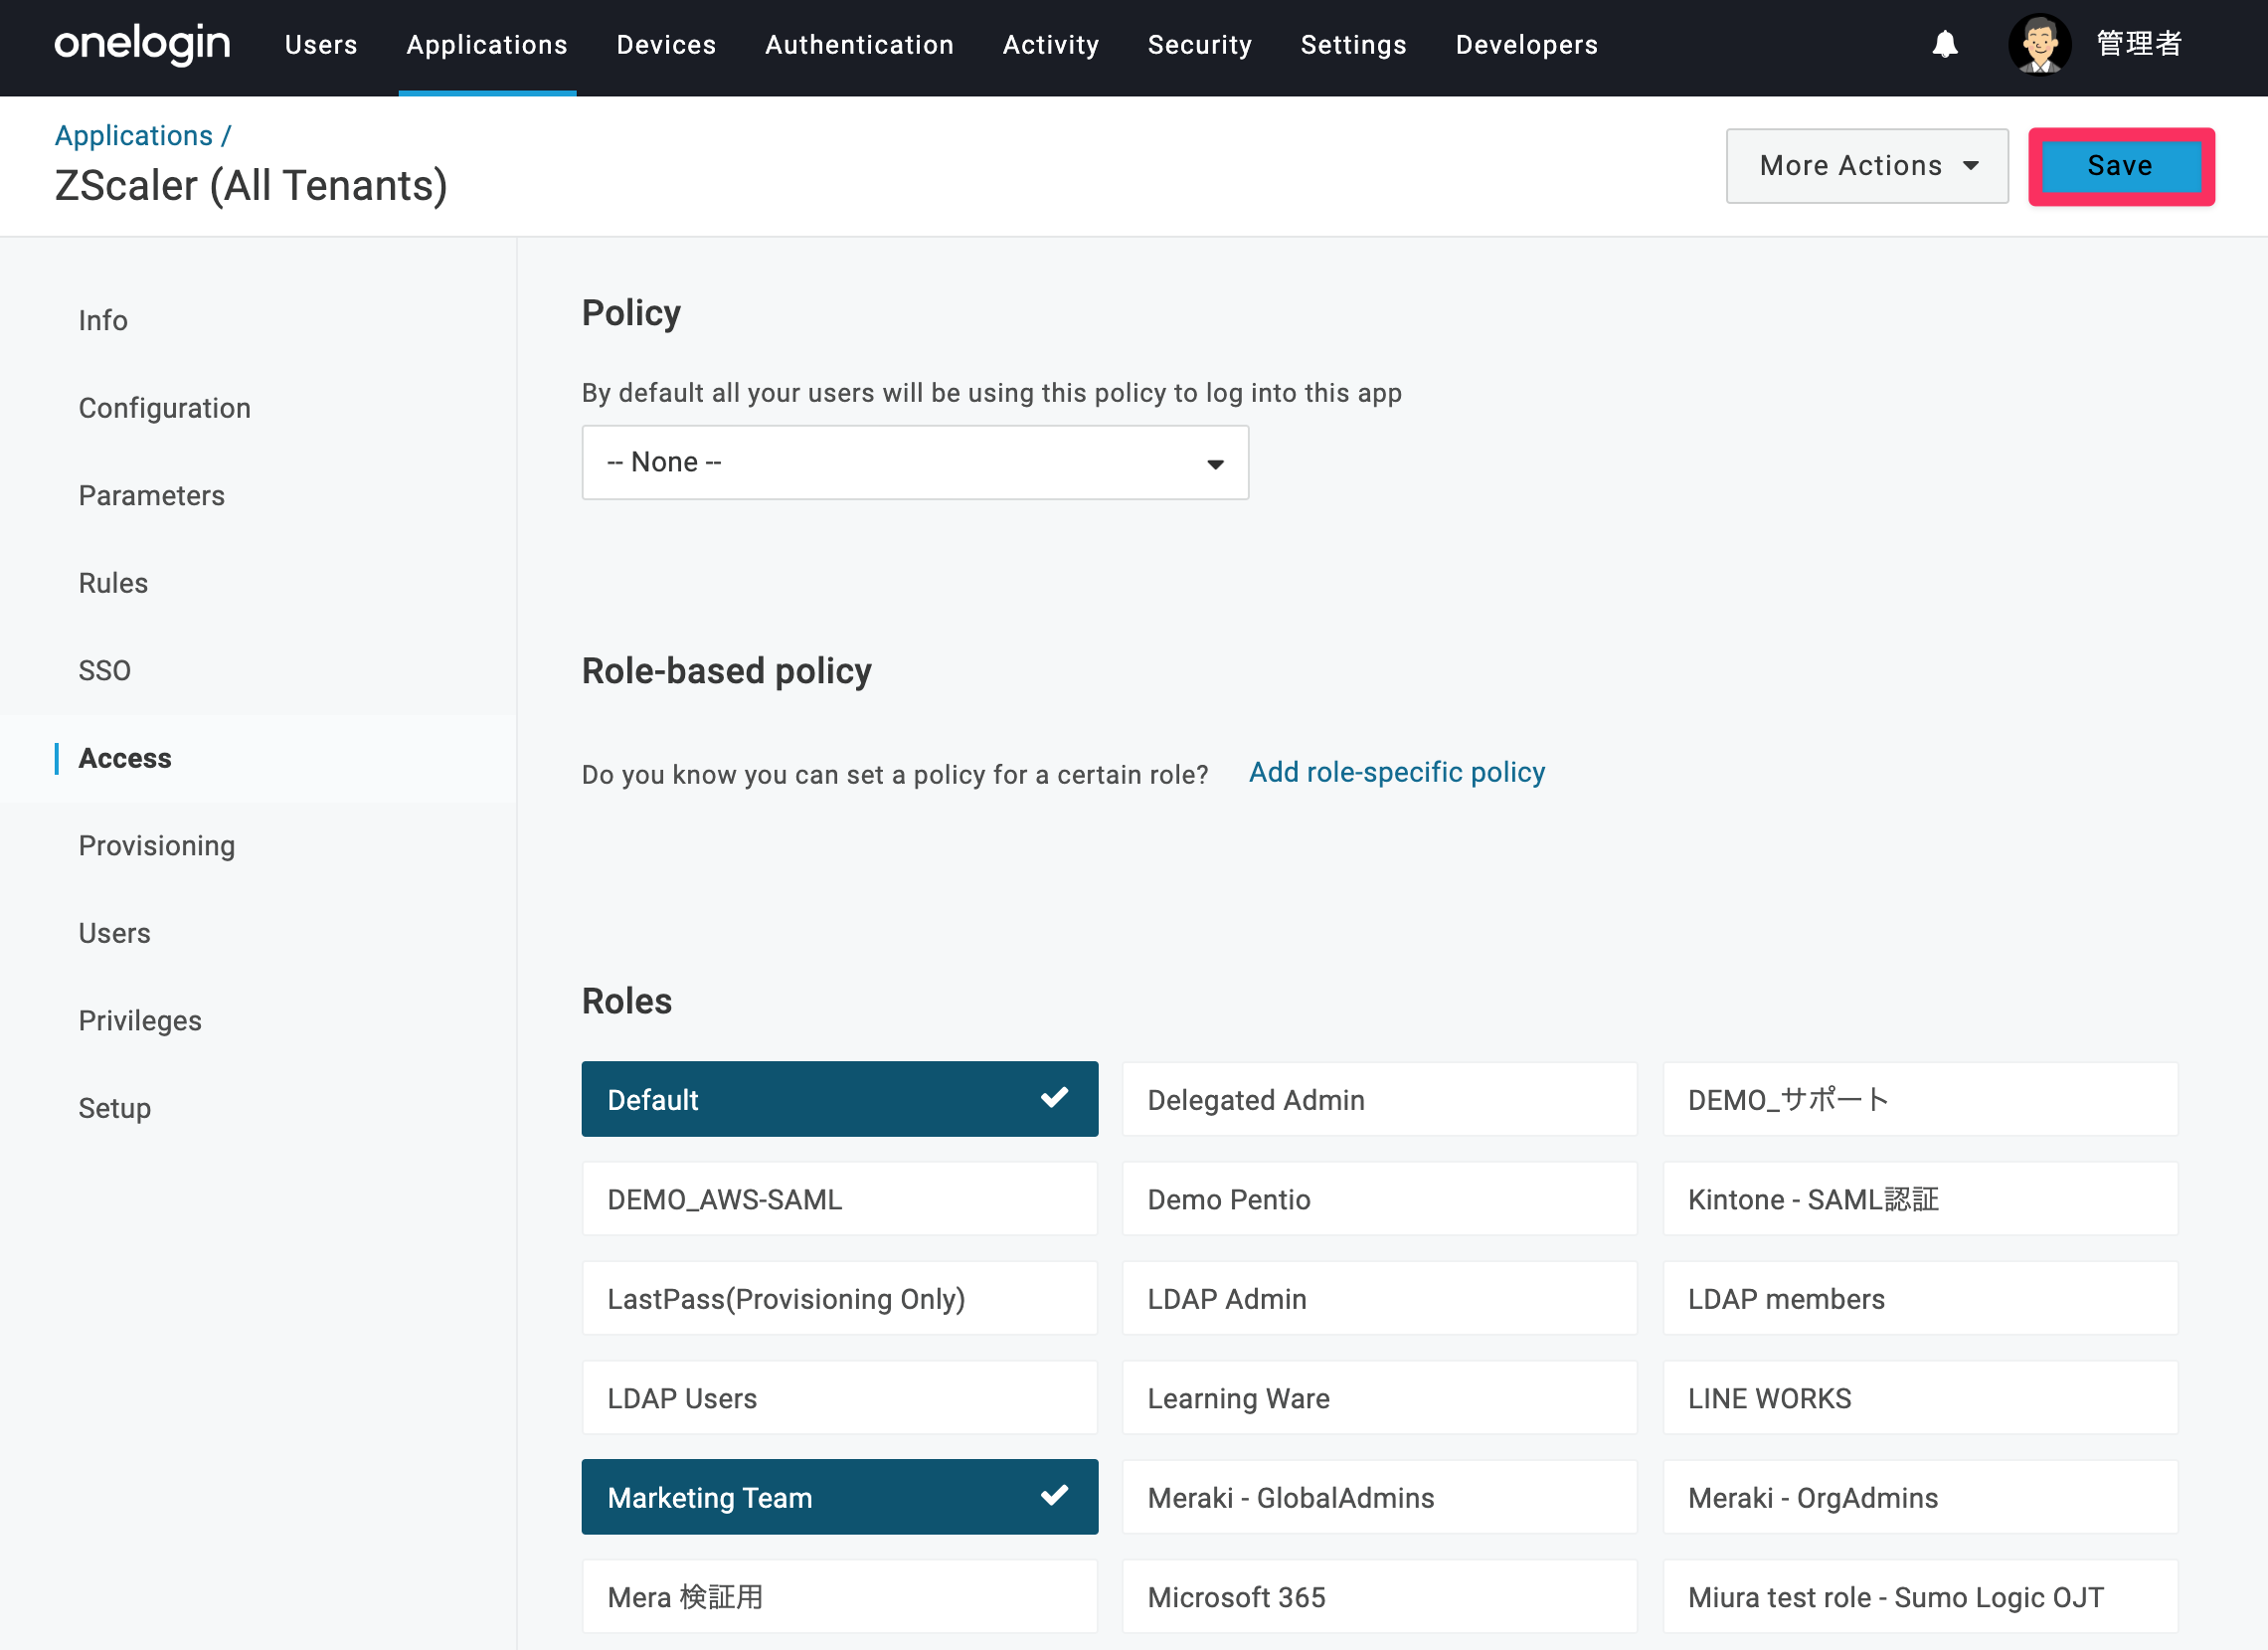Select the Mera 検証用 role

(x=840, y=1596)
